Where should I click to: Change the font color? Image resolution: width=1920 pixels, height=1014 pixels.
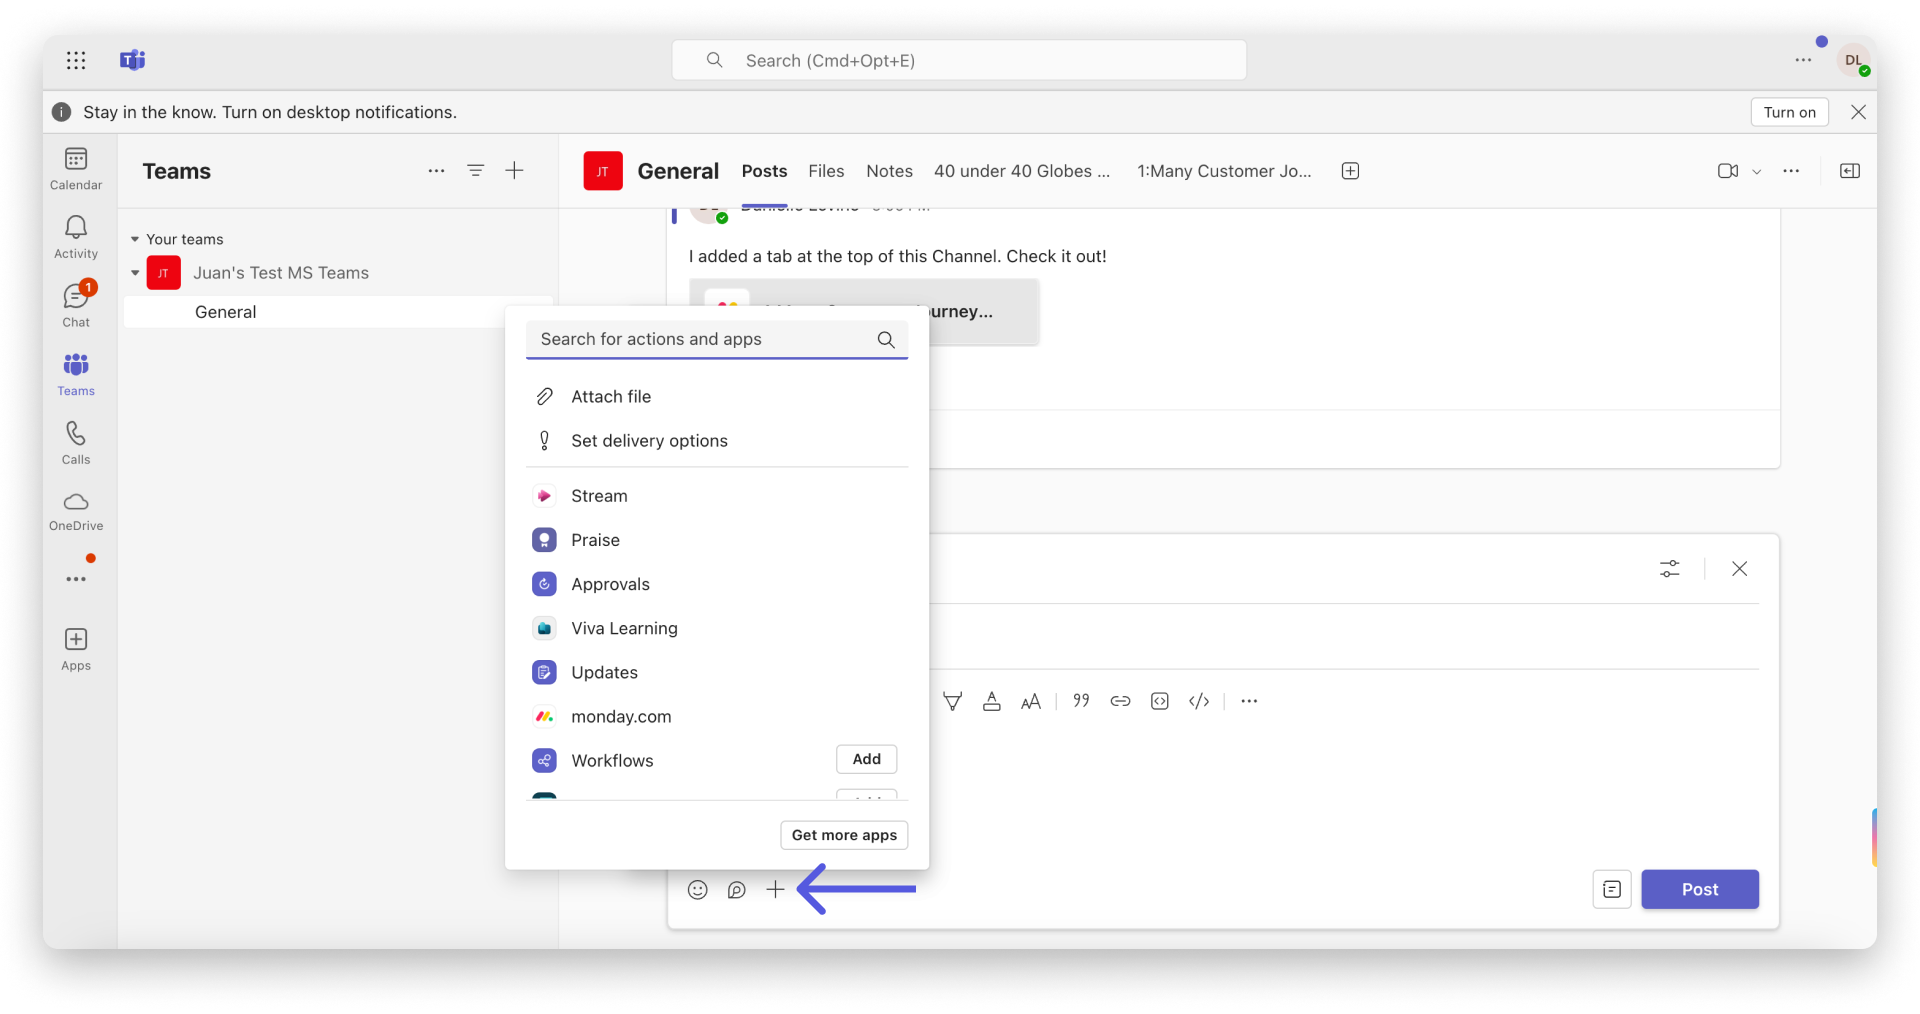992,701
